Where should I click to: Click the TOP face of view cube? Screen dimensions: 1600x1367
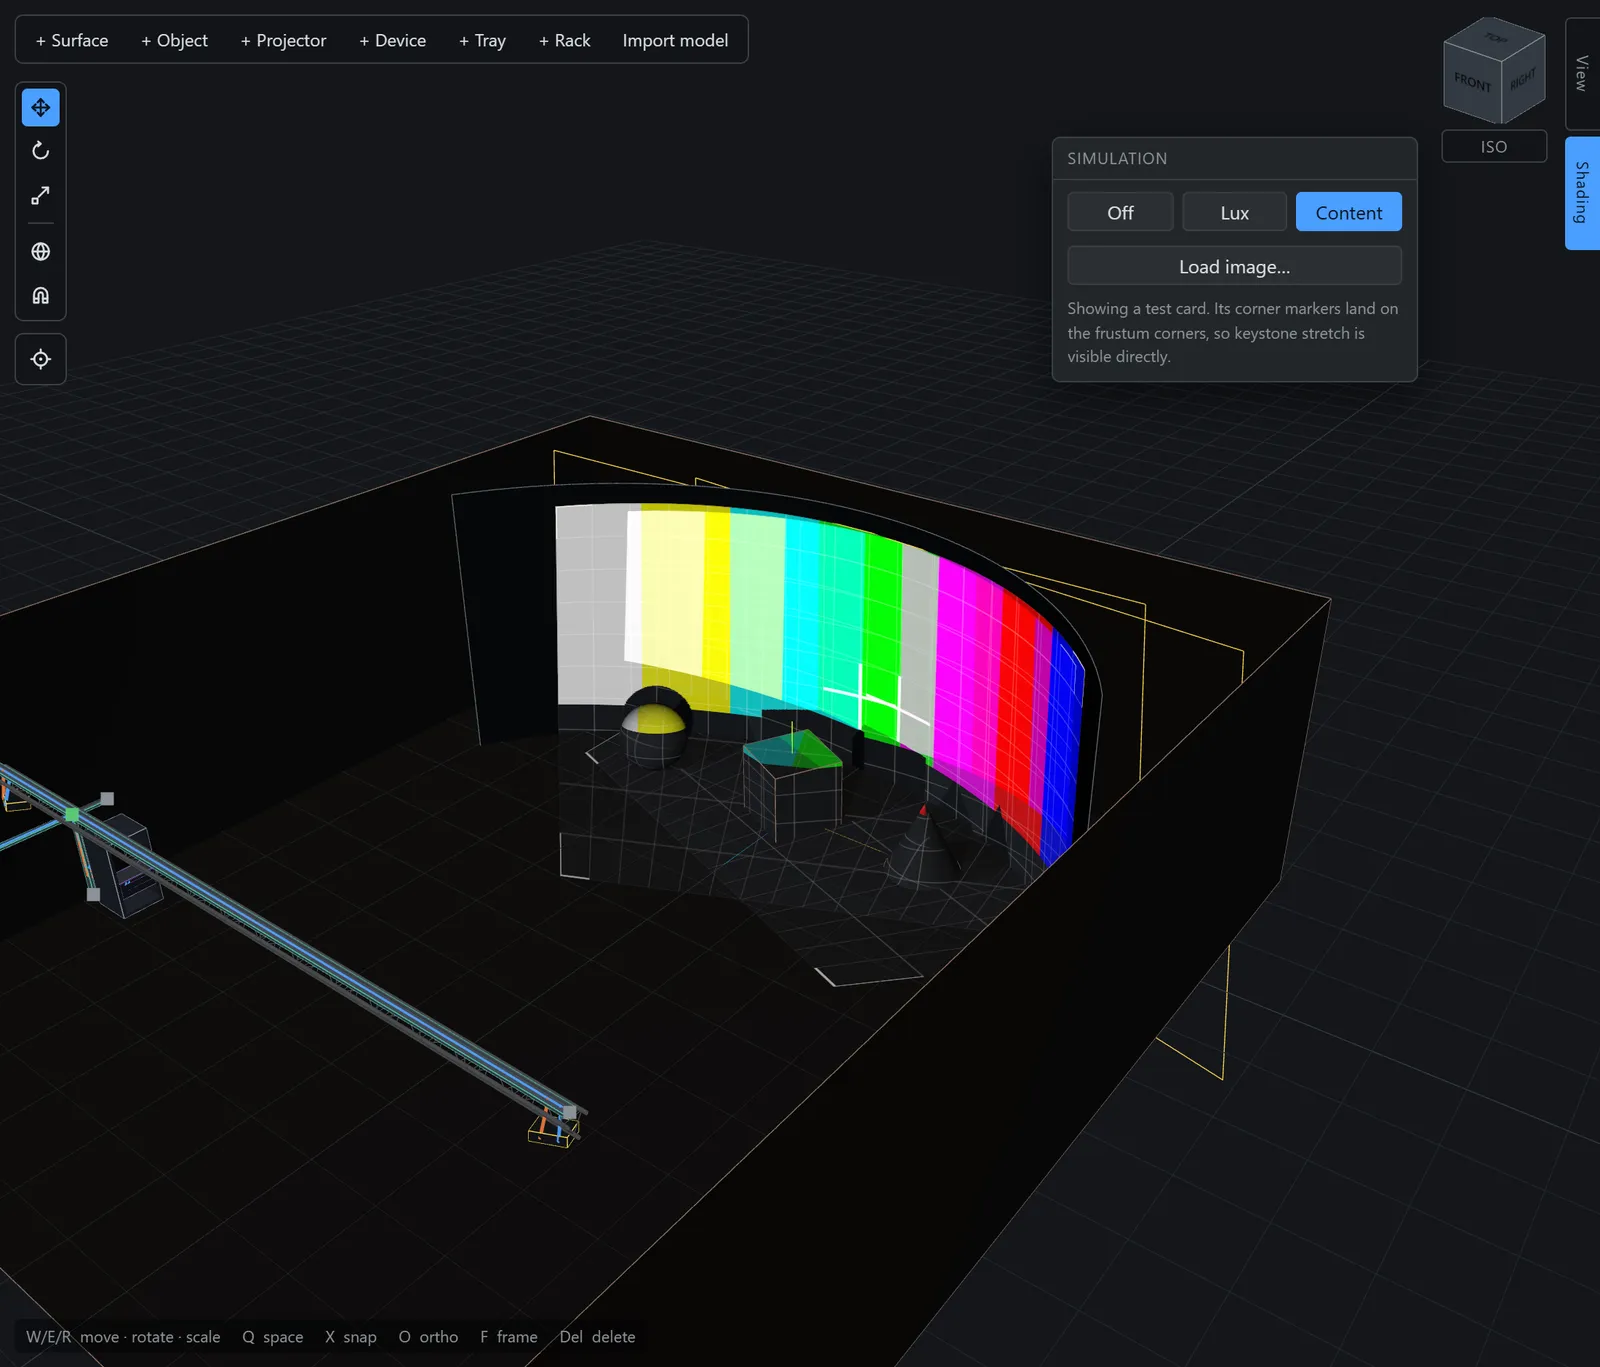(x=1495, y=38)
